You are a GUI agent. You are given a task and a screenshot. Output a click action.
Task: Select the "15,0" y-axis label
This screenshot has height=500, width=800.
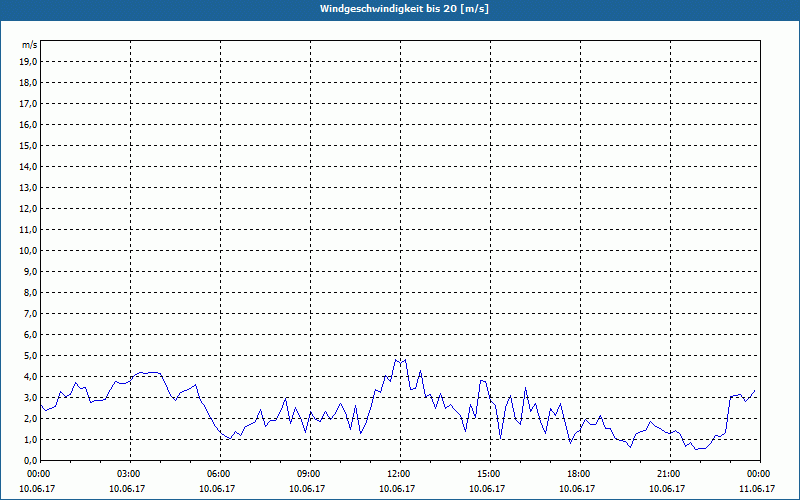point(28,145)
